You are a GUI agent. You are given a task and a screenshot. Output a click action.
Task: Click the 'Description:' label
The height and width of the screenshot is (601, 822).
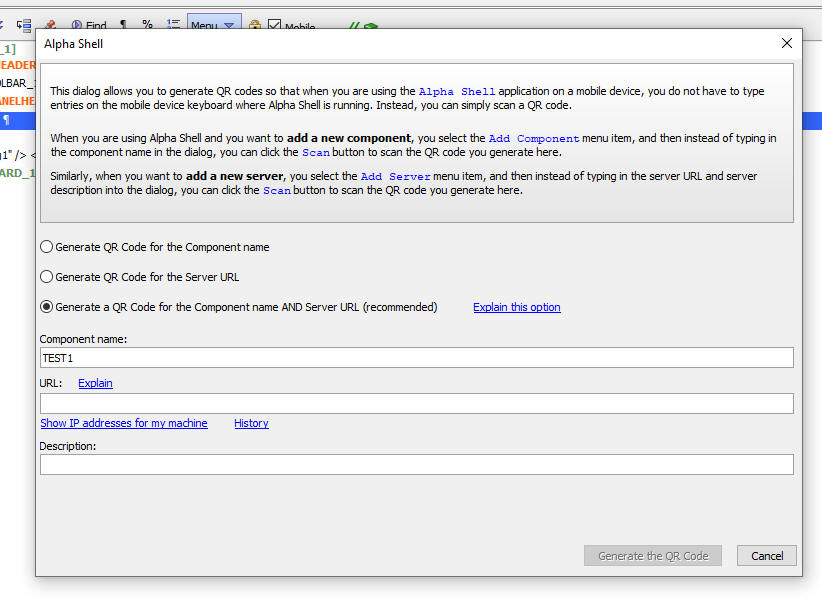point(68,446)
